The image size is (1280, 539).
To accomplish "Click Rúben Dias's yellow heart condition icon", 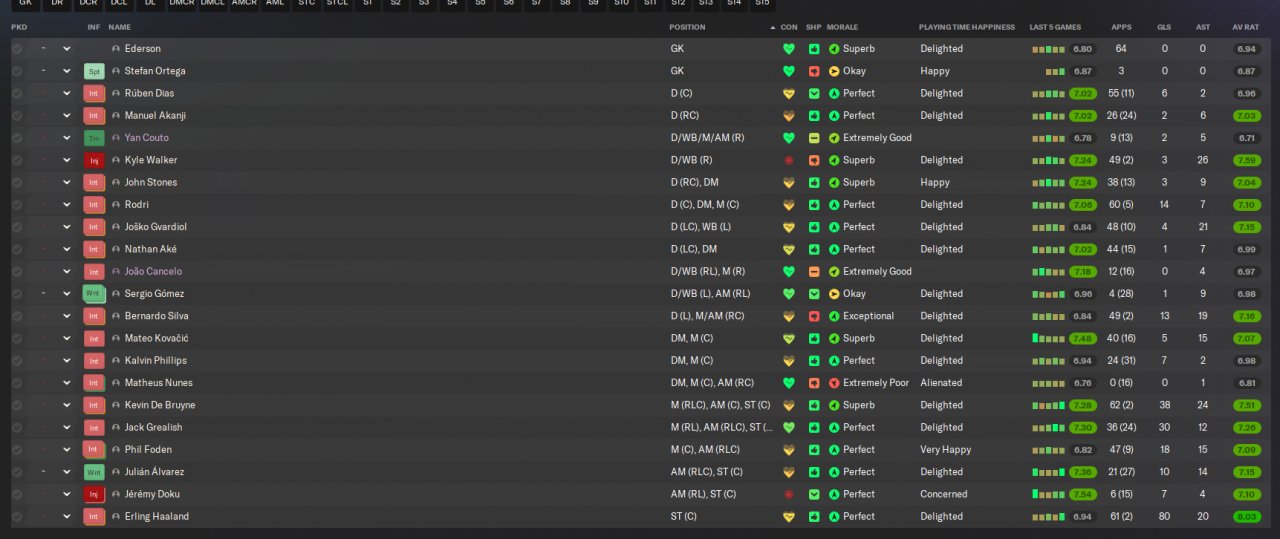I will 788,93.
